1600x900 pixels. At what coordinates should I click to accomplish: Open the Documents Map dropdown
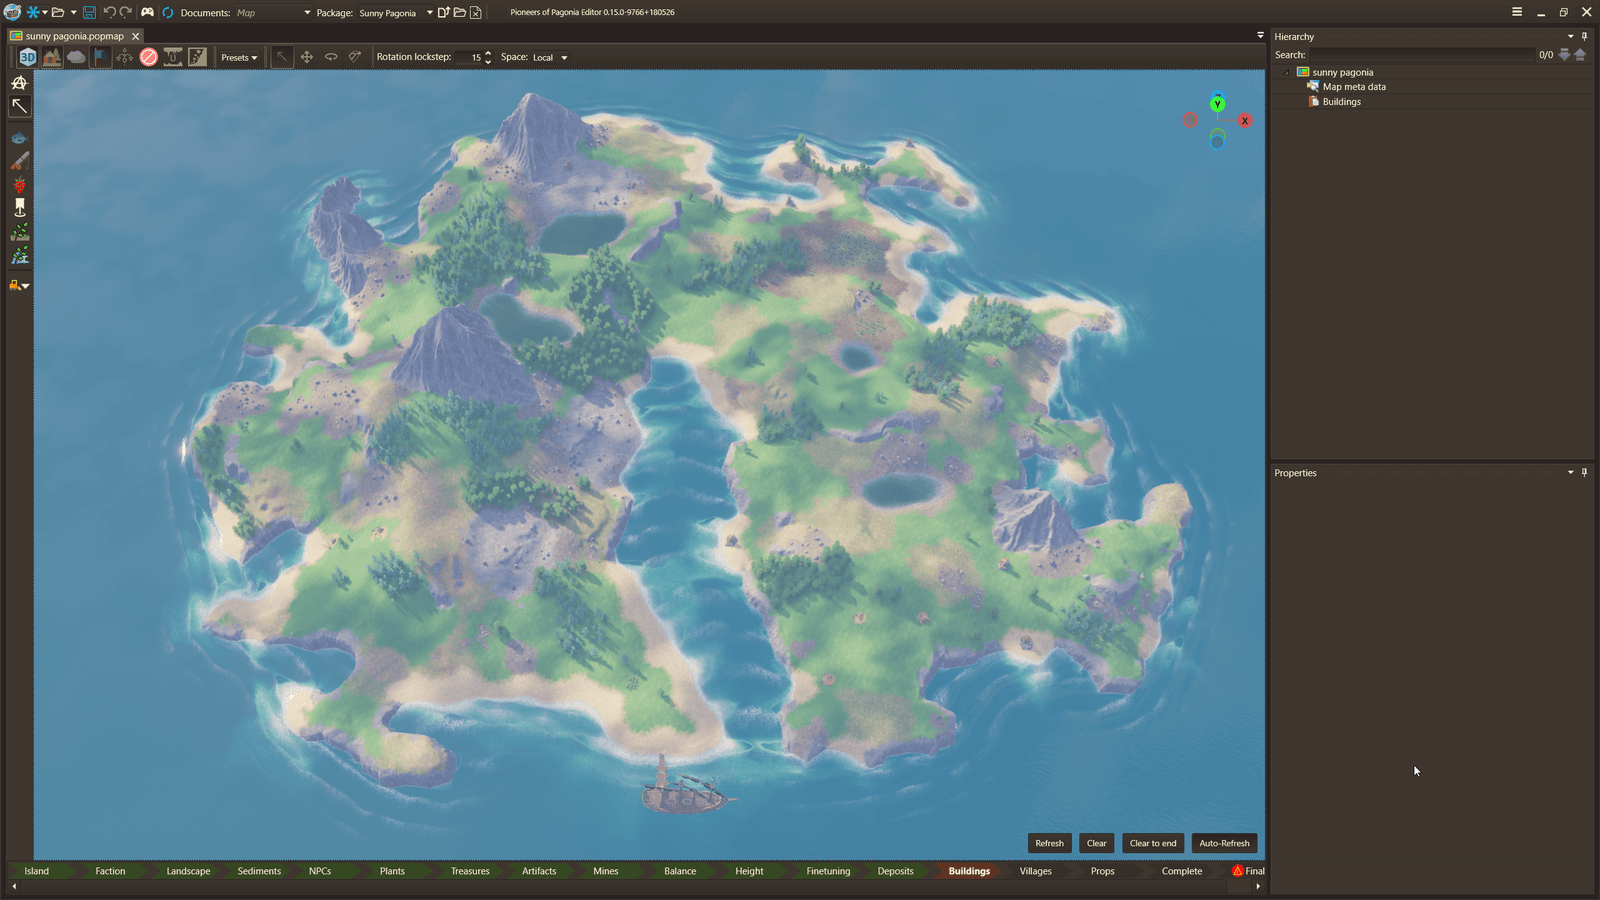[x=273, y=13]
